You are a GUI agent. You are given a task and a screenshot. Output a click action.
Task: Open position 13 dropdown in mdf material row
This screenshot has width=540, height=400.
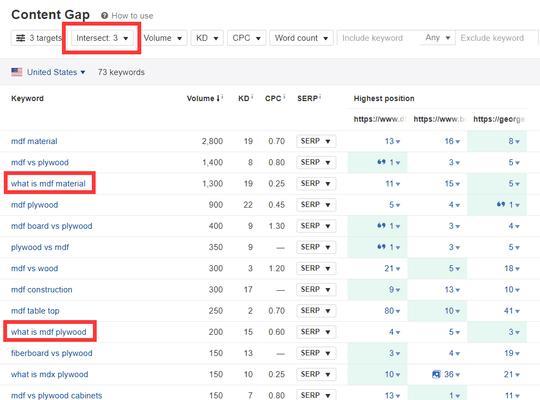click(x=392, y=141)
